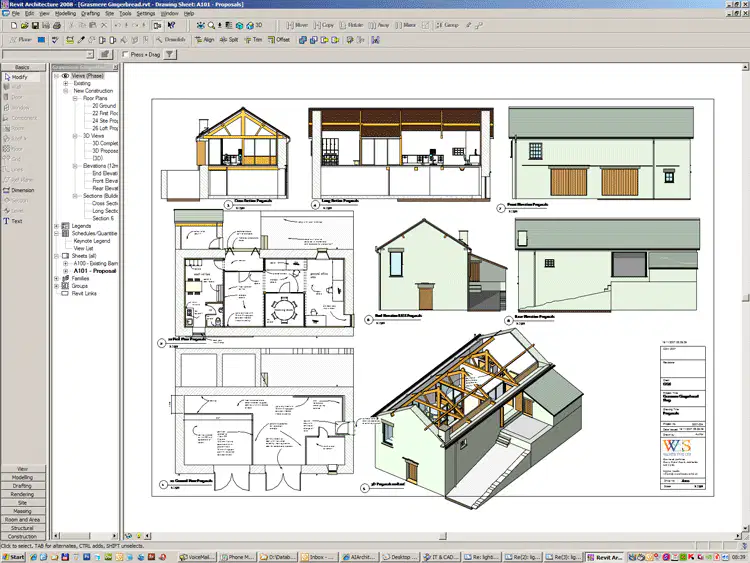The height and width of the screenshot is (563, 750).
Task: Open the Drafting menu
Action: (x=90, y=14)
